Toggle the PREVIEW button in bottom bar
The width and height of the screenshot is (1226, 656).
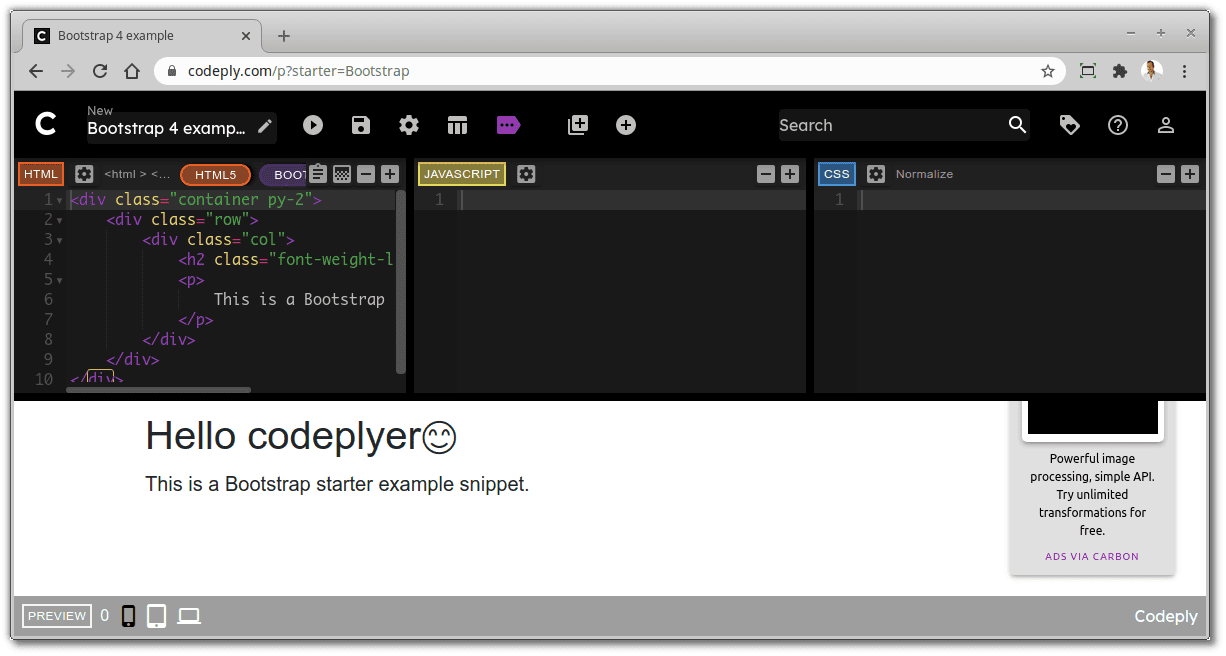pos(57,616)
